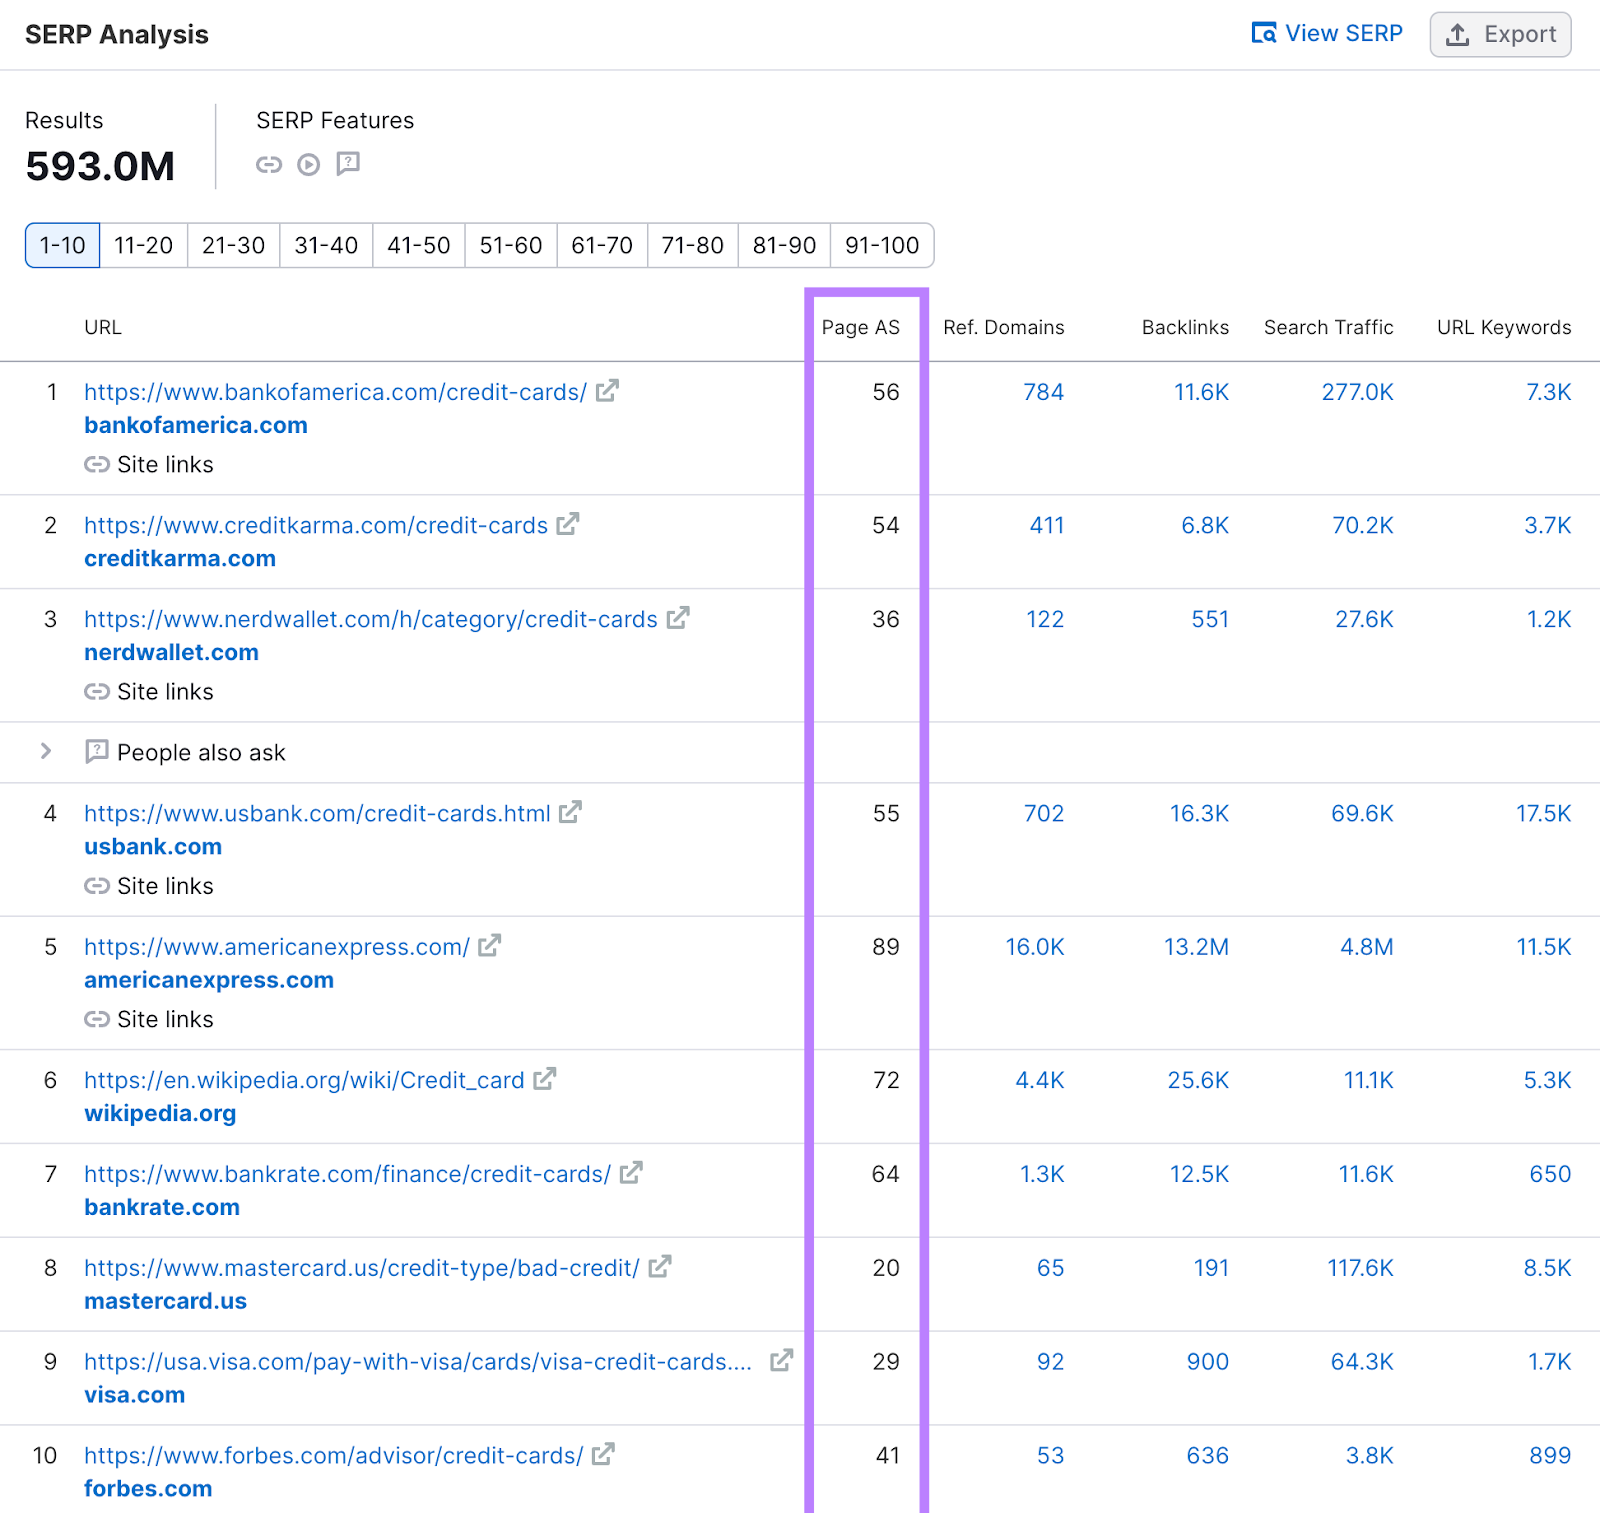Open the nerdwallet.com category URL
Image resolution: width=1600 pixels, height=1513 pixels.
pos(371,619)
